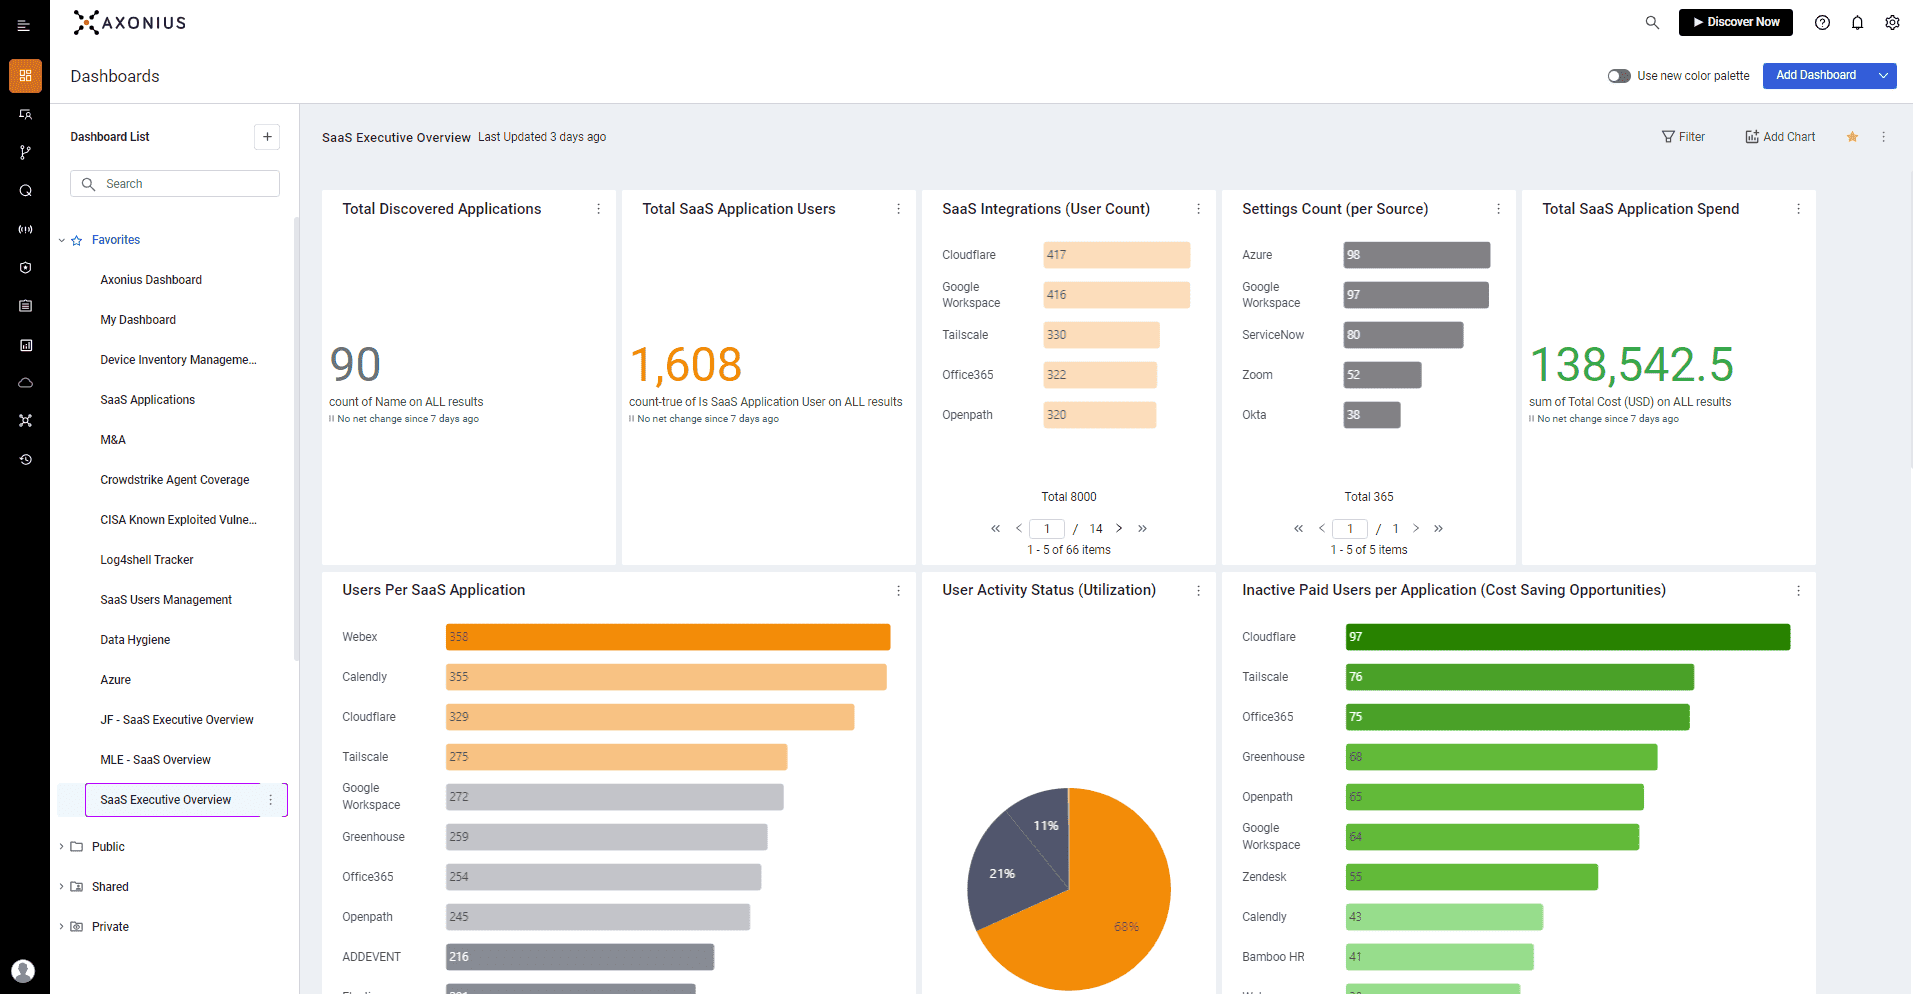
Task: Open SaaS Applications dashboard
Action: 147,400
